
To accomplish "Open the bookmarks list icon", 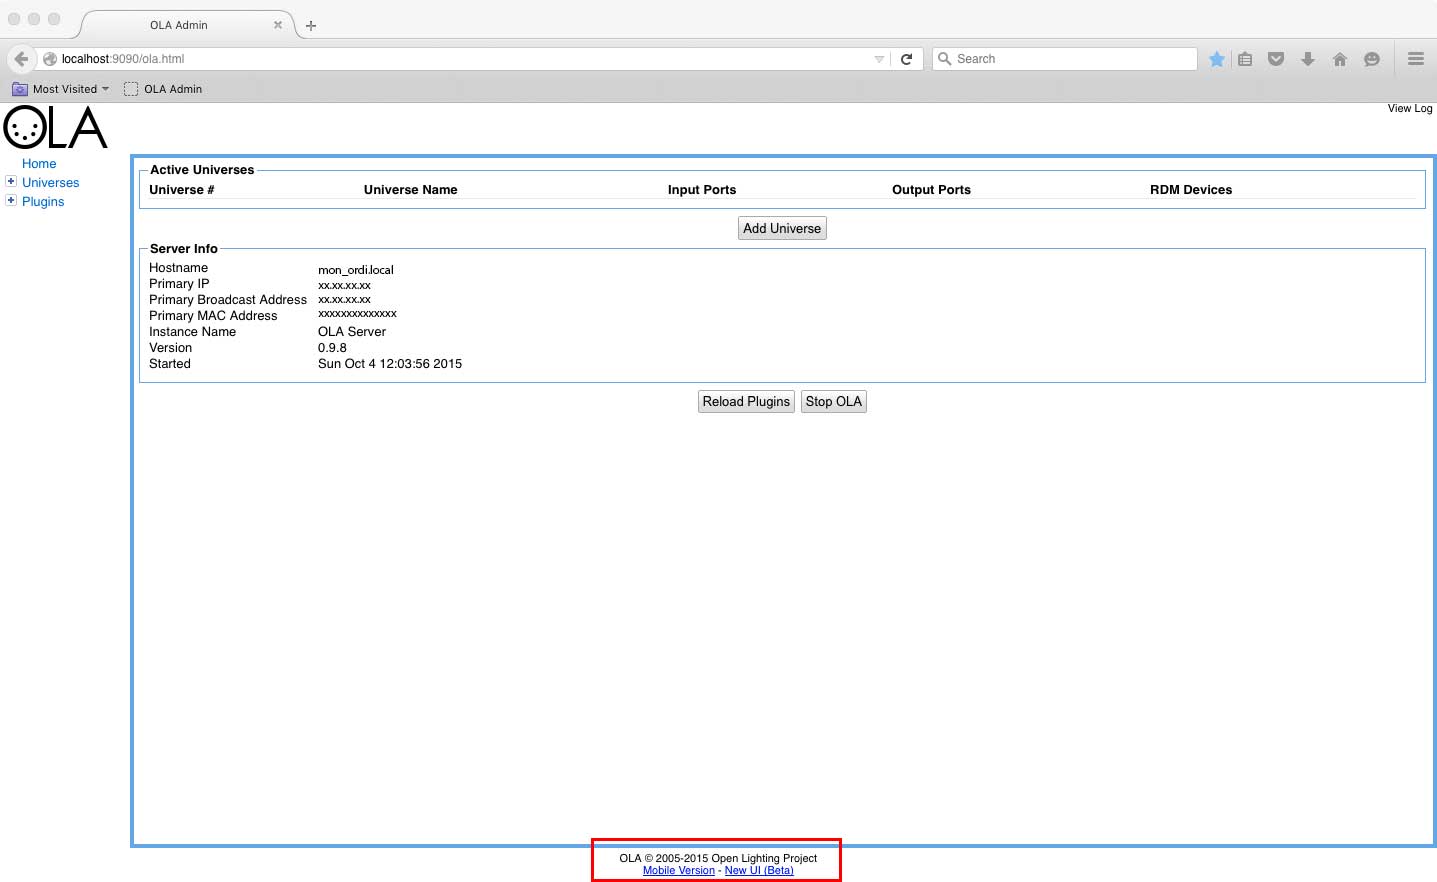I will pyautogui.click(x=1245, y=59).
